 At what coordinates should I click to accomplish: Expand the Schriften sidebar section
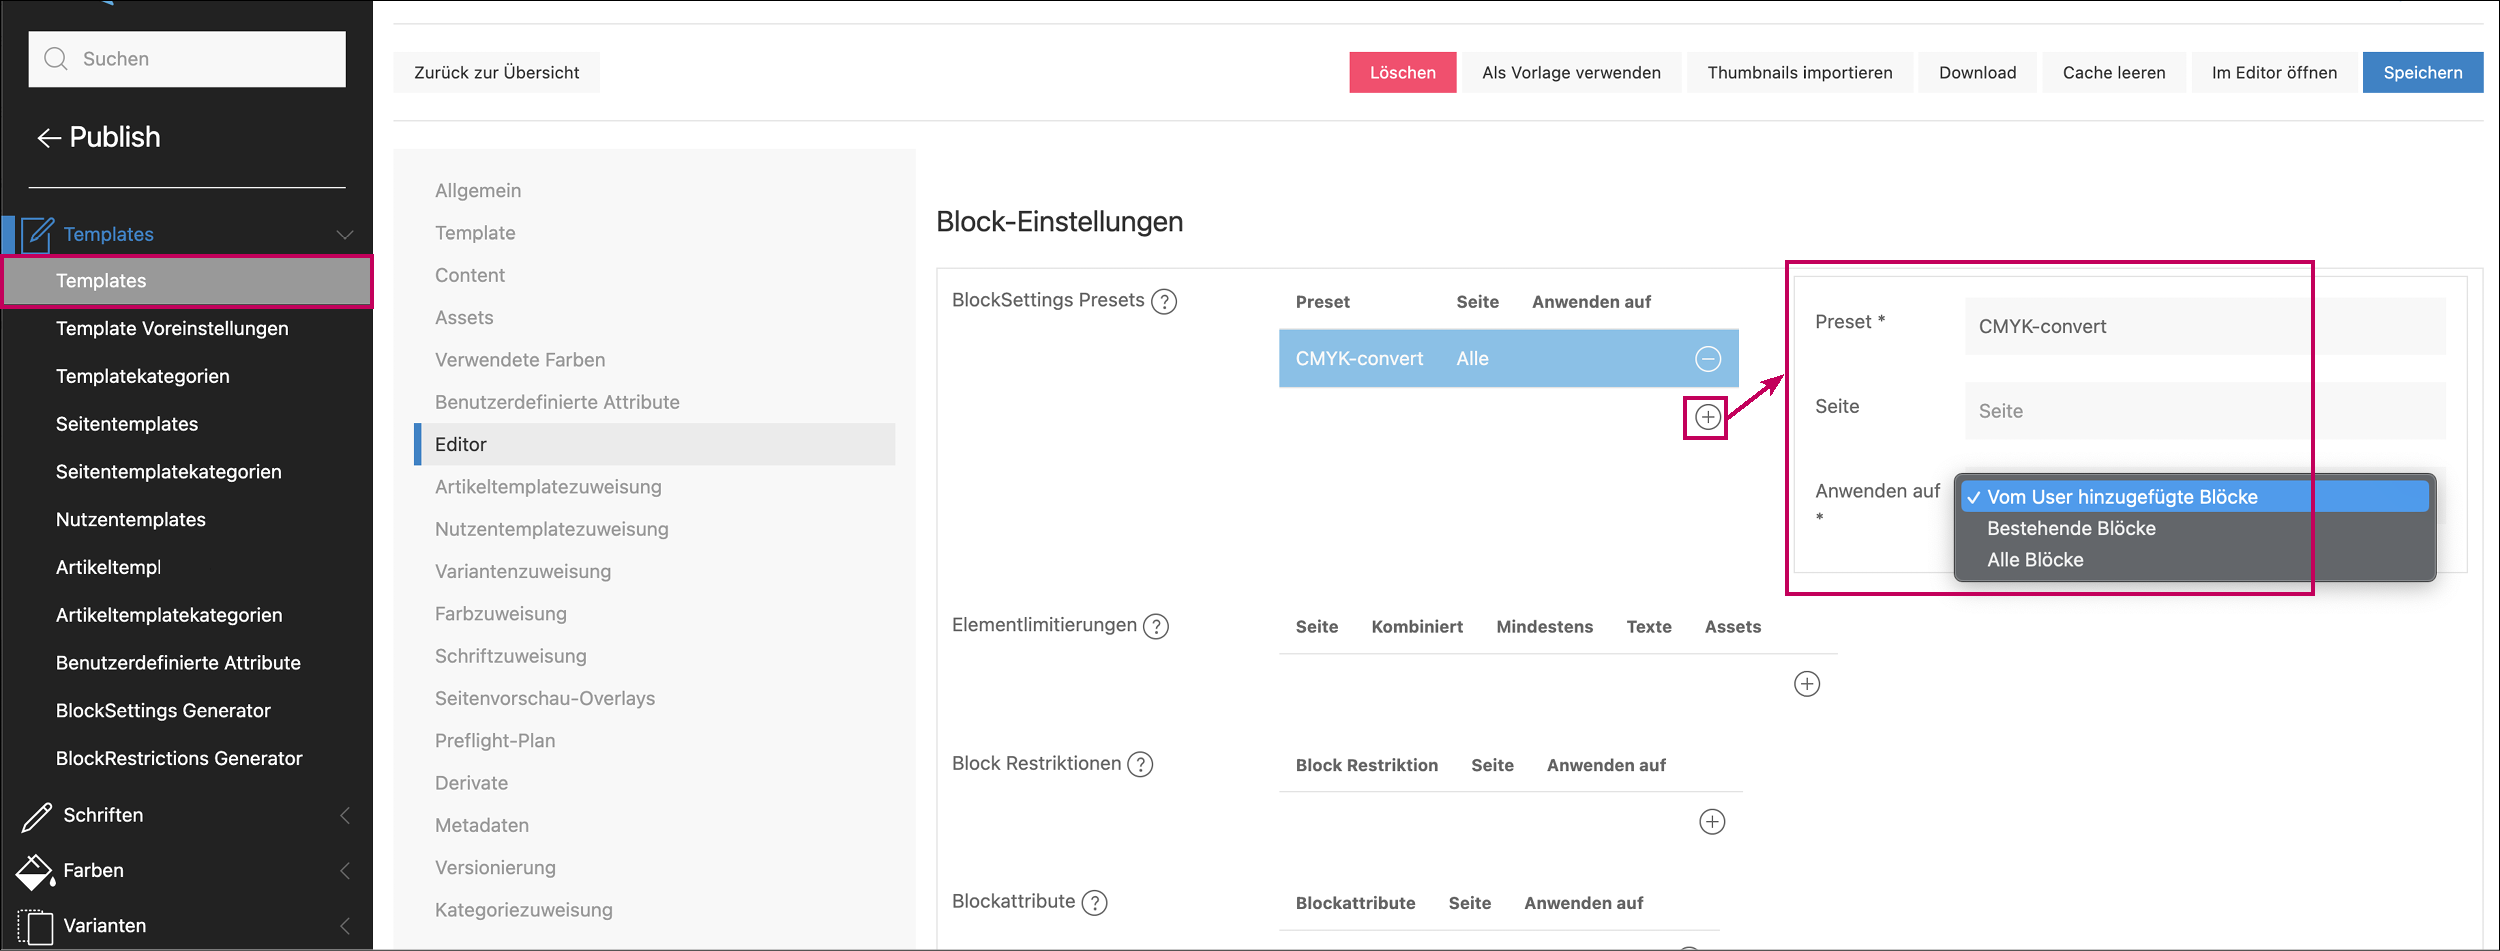click(x=344, y=815)
